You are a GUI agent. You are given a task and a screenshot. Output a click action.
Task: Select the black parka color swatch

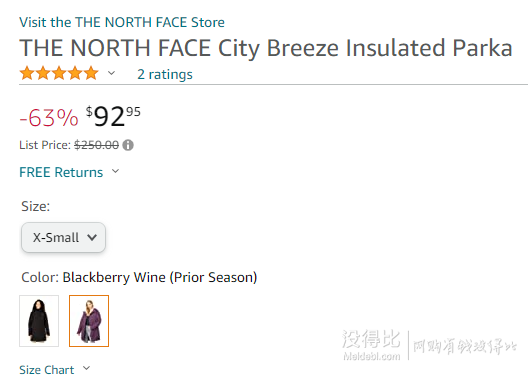[39, 321]
